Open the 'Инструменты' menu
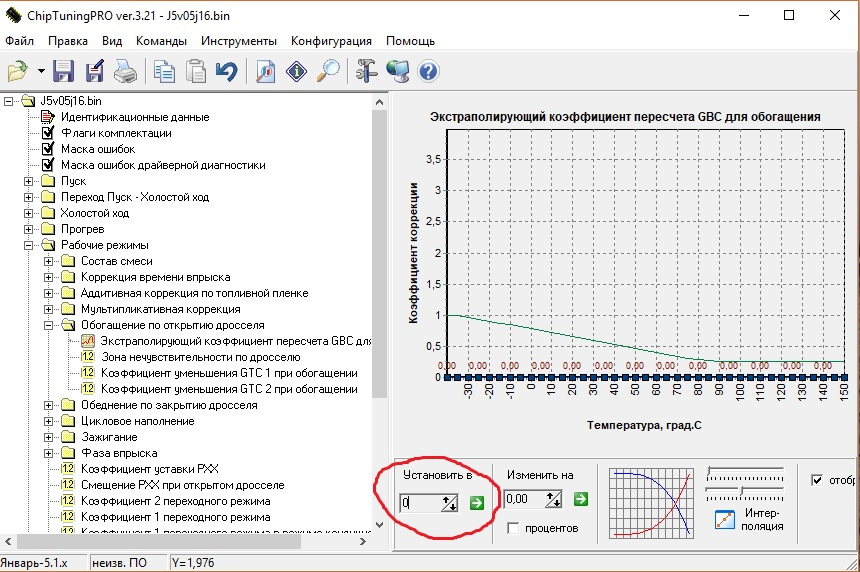 (x=238, y=41)
